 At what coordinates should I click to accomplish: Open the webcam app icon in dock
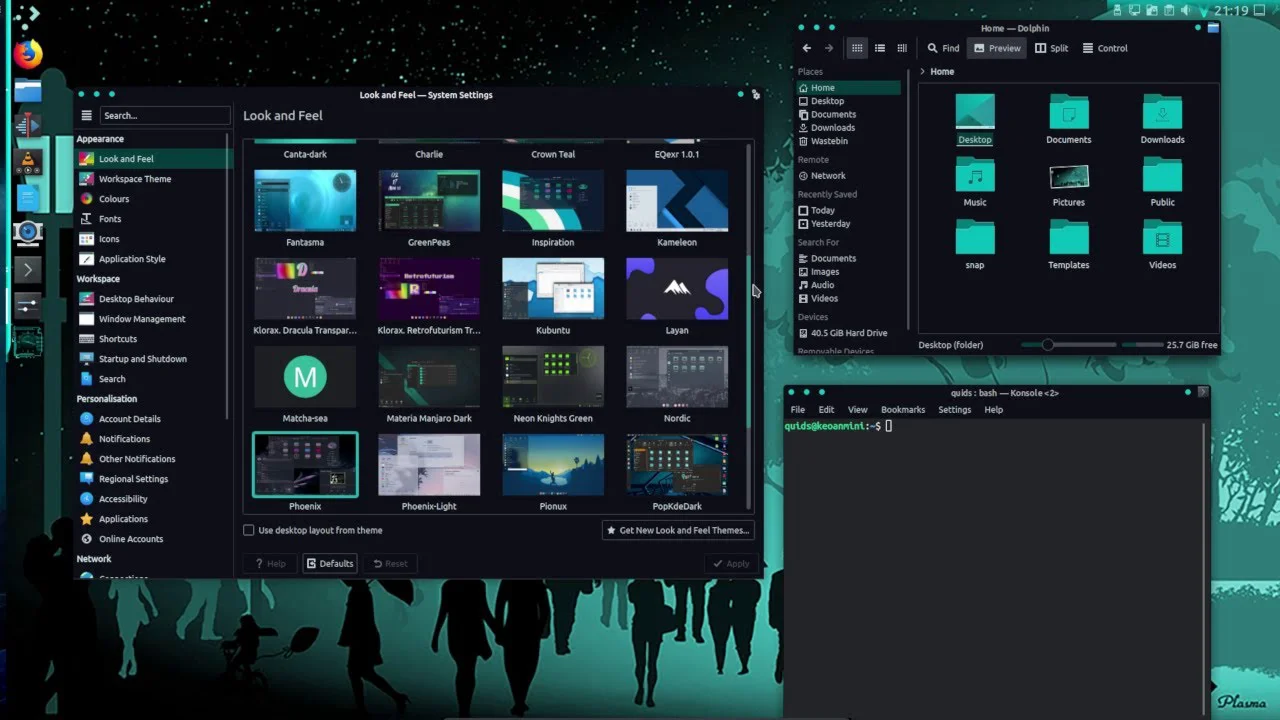tap(28, 232)
